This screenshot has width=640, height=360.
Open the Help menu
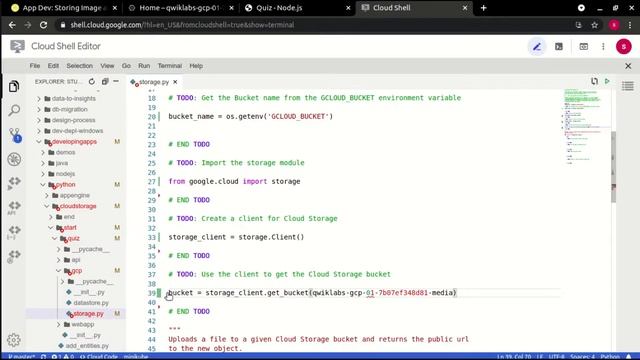point(196,66)
